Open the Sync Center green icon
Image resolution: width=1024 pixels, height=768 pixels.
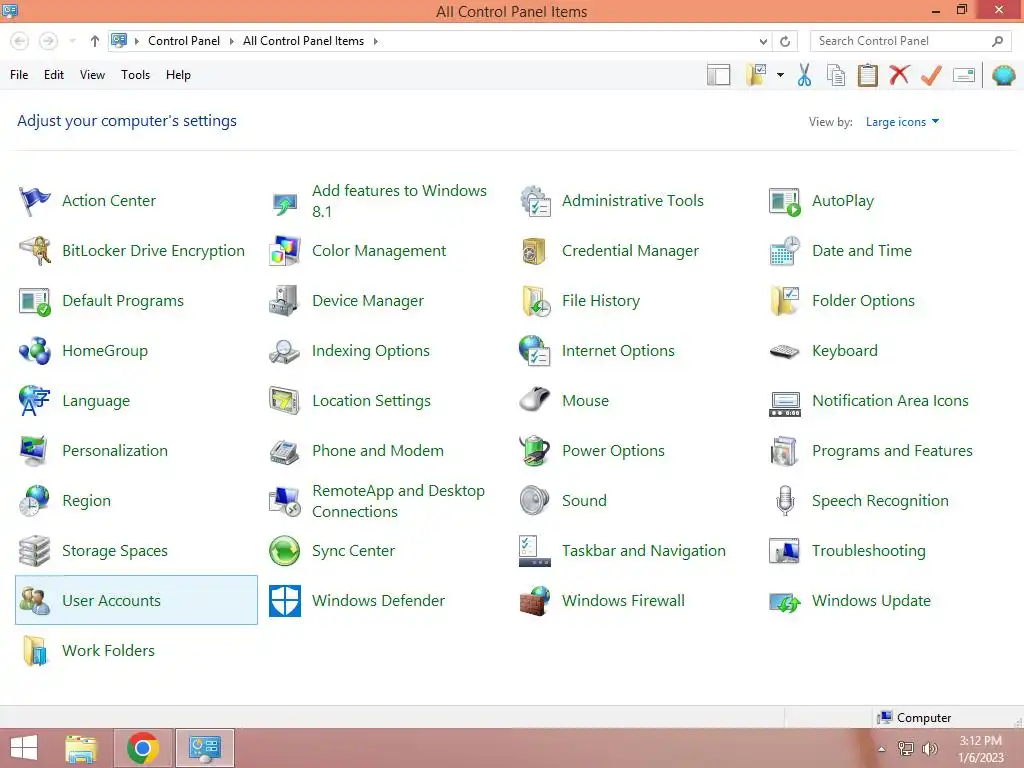click(x=285, y=551)
